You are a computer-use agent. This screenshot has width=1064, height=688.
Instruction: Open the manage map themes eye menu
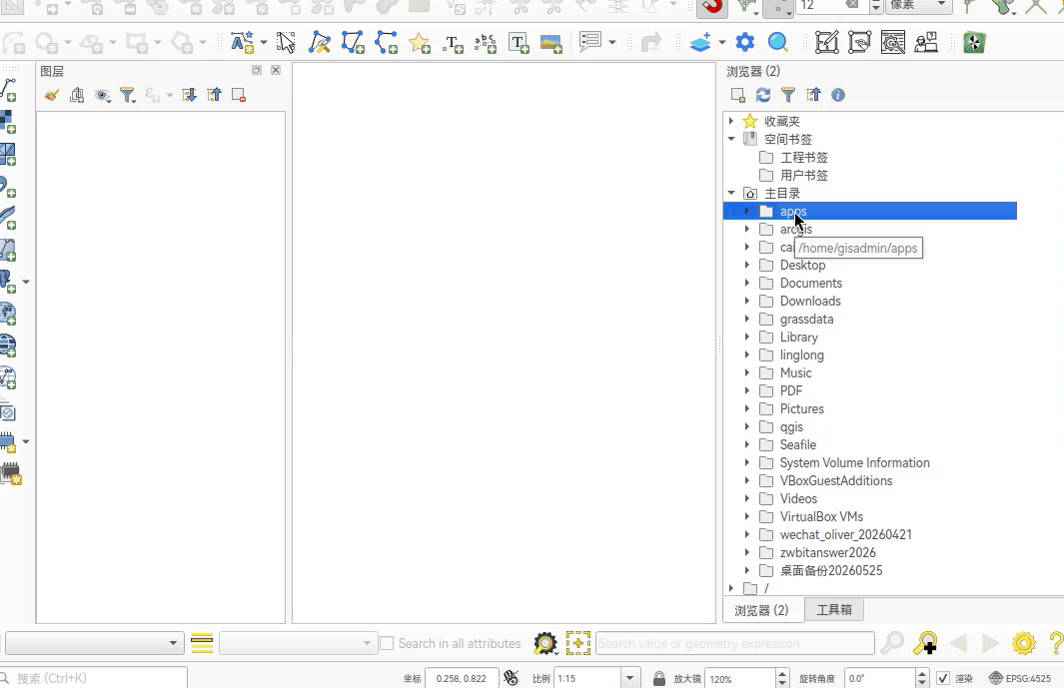coord(102,96)
